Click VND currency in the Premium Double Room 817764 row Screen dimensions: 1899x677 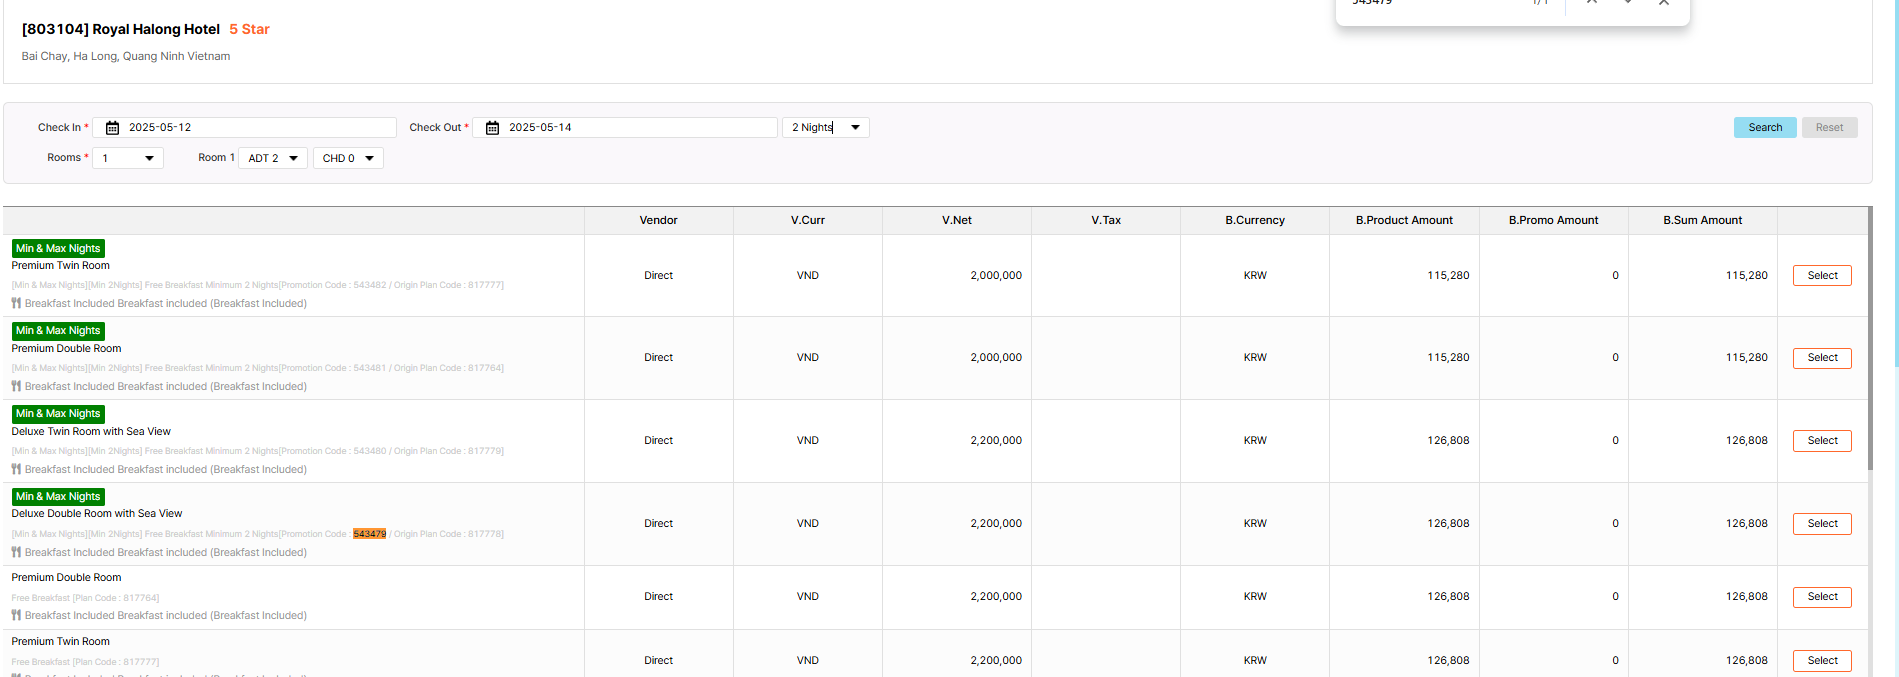tap(808, 597)
